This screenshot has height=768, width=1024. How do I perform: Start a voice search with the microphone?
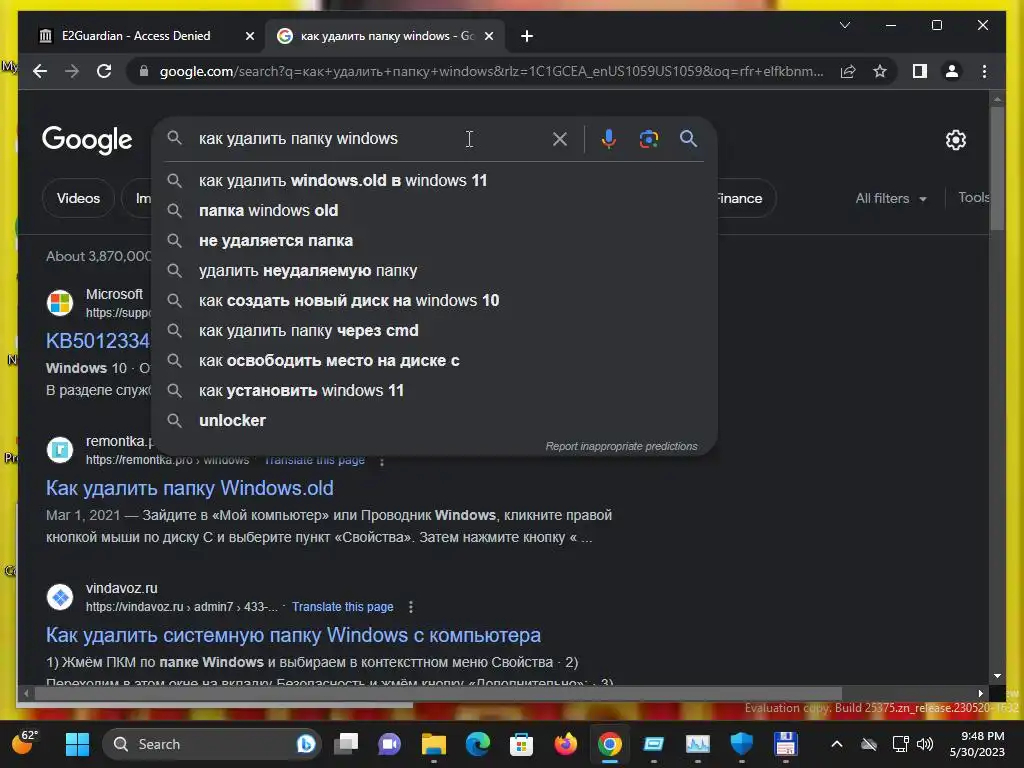(x=609, y=138)
